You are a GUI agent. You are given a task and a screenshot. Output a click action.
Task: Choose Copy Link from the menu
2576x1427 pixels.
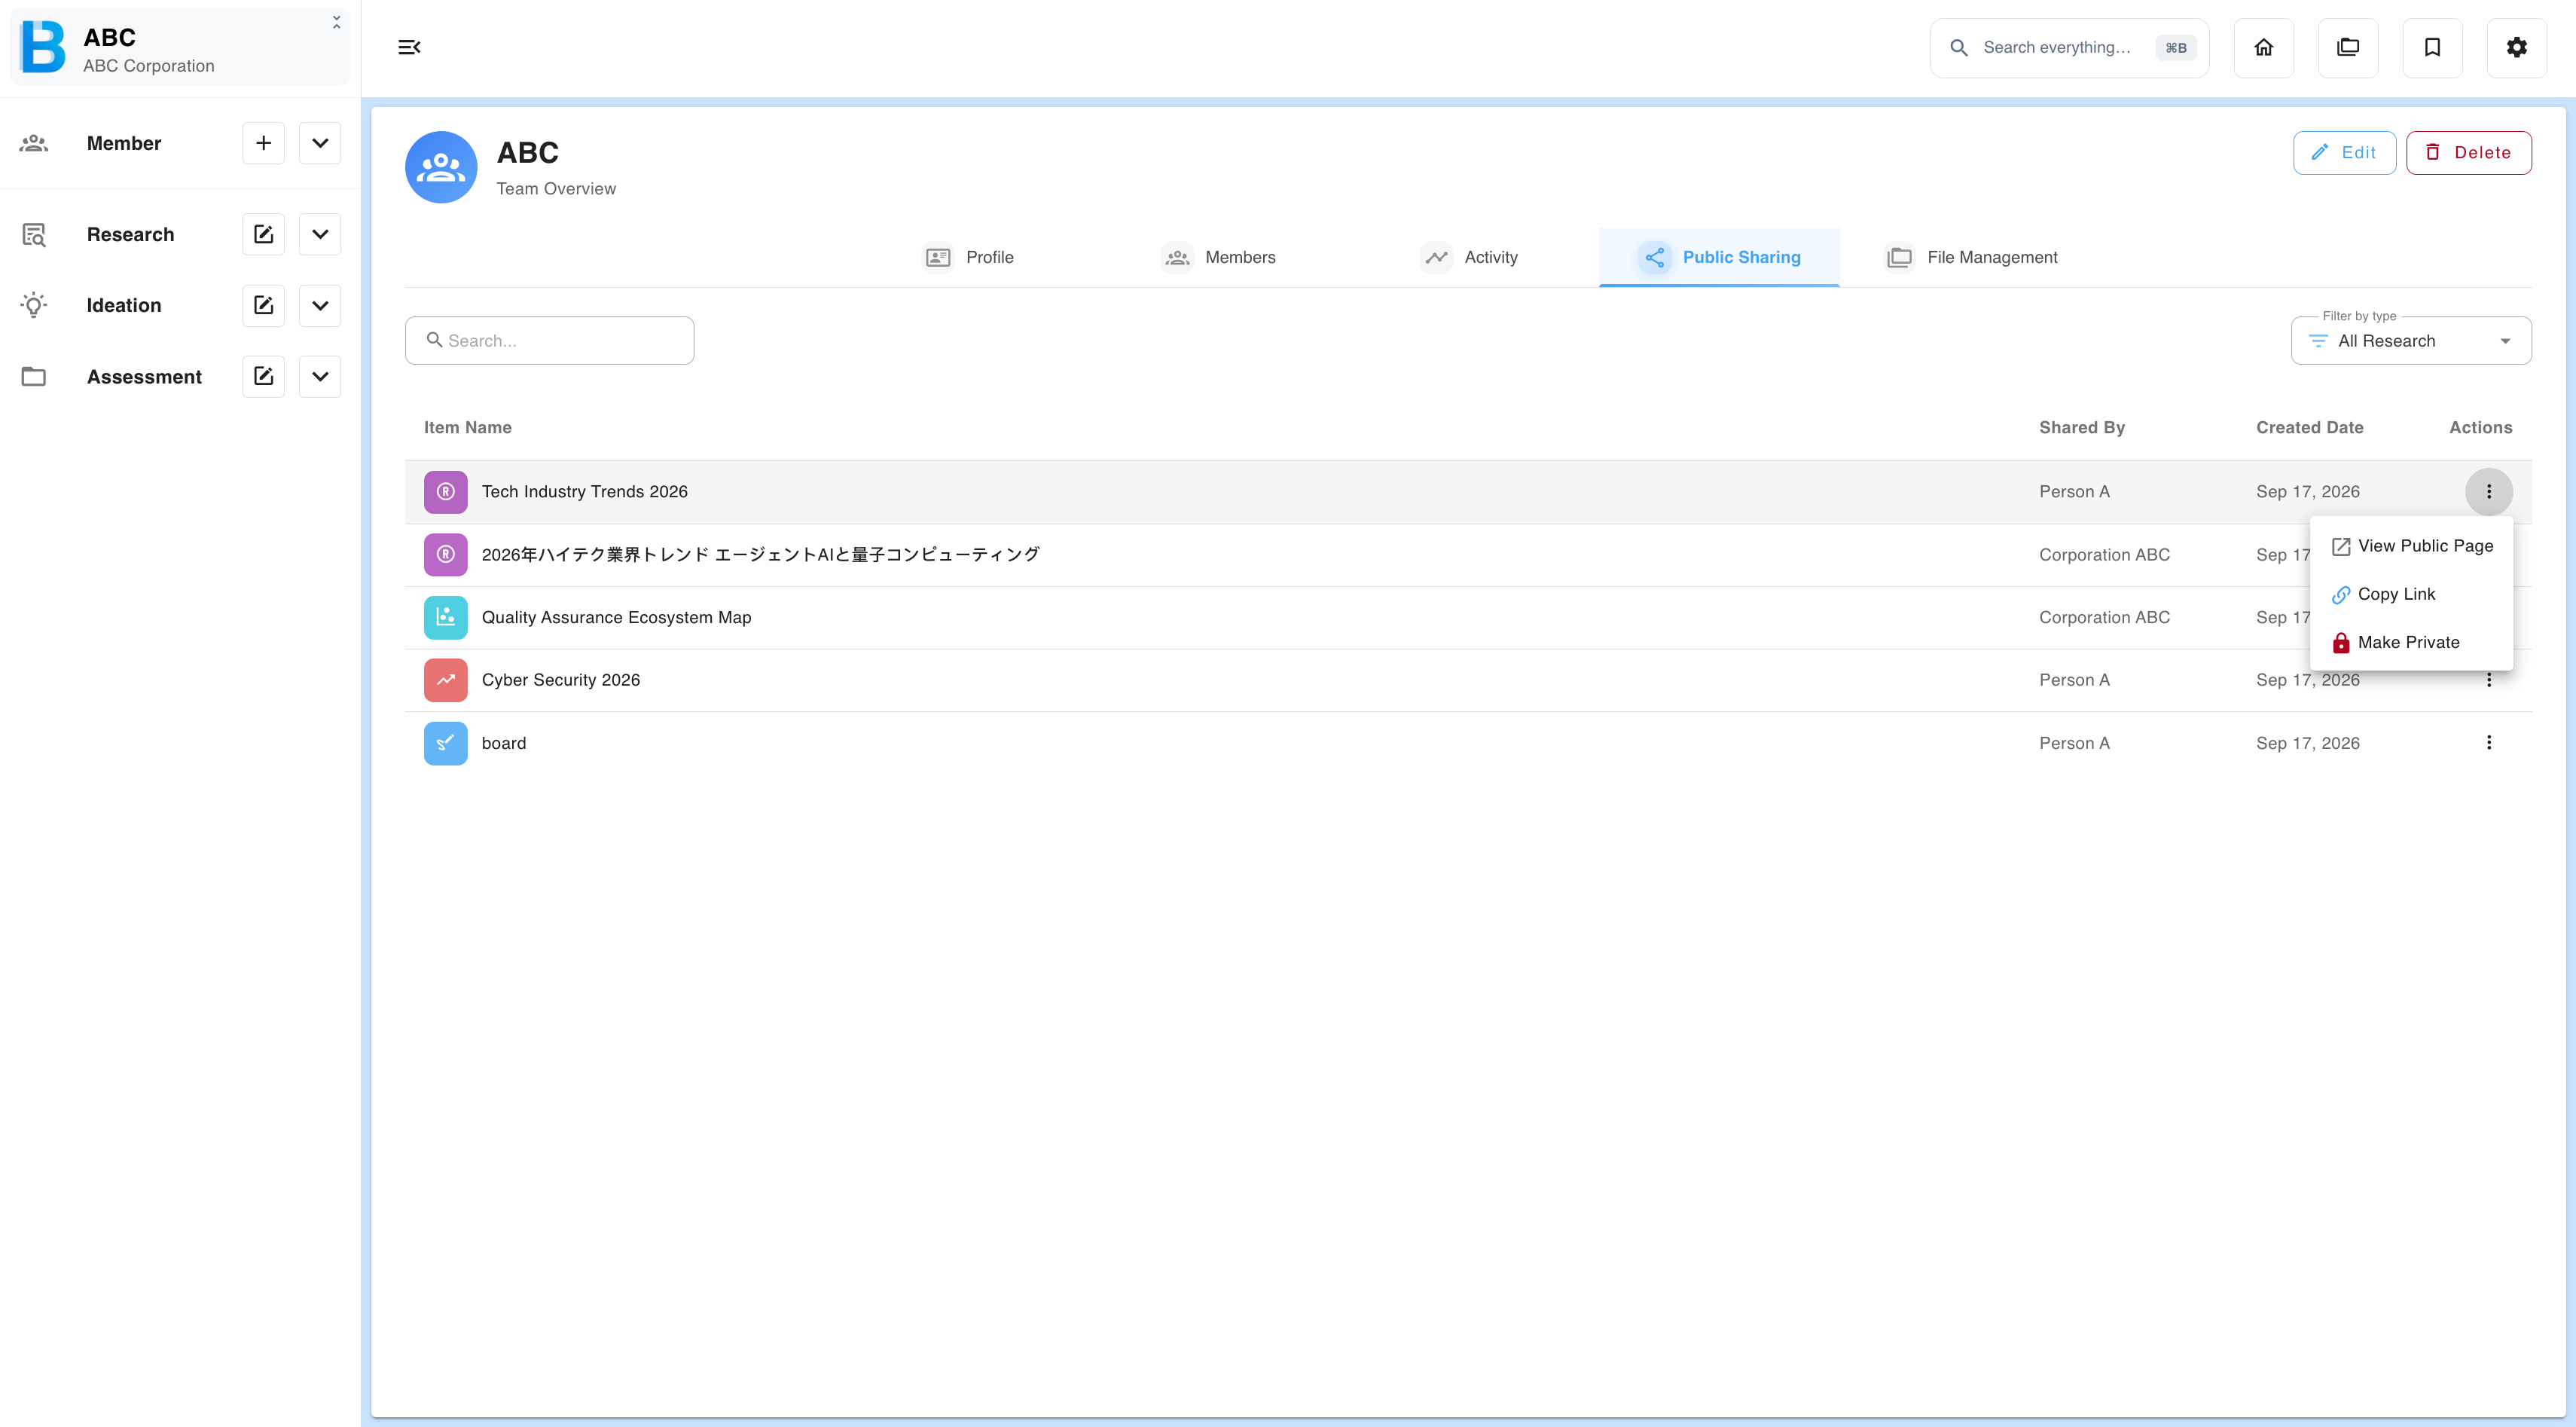point(2411,594)
